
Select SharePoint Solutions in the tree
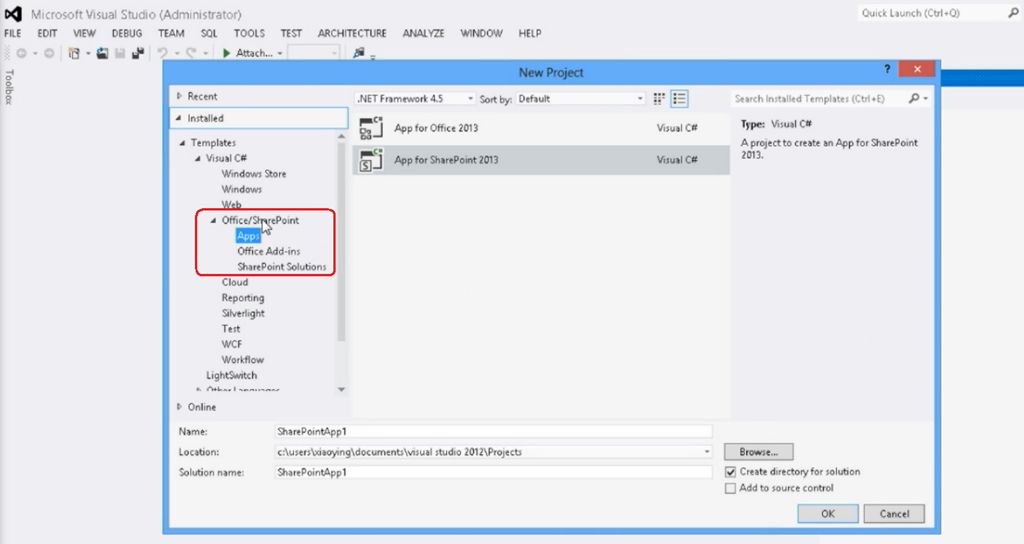click(281, 267)
